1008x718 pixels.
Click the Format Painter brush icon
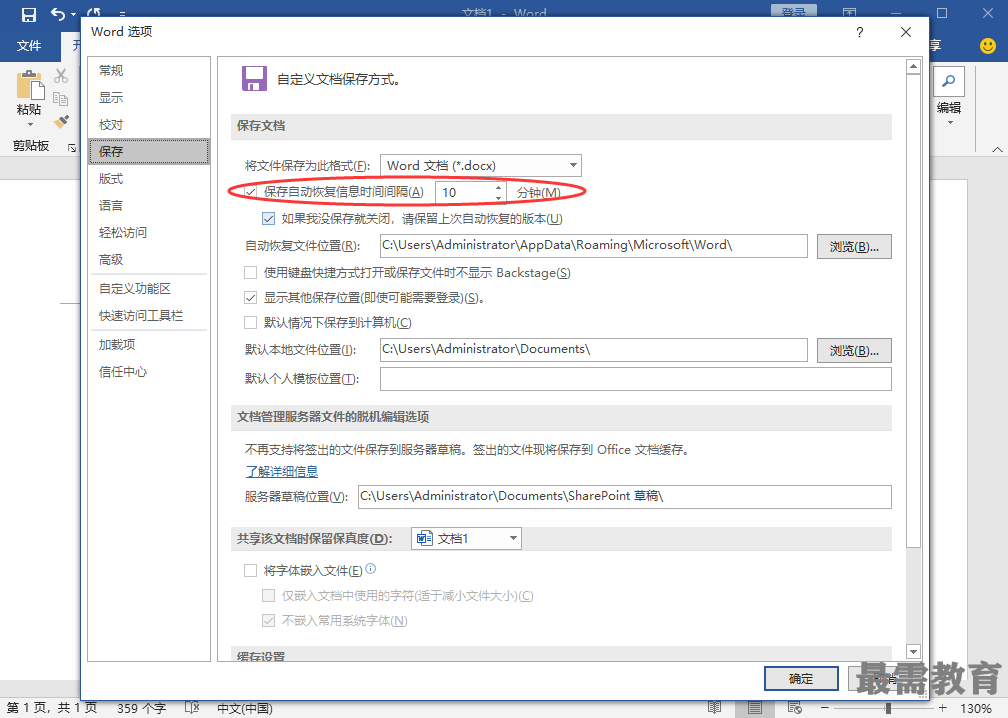point(61,121)
